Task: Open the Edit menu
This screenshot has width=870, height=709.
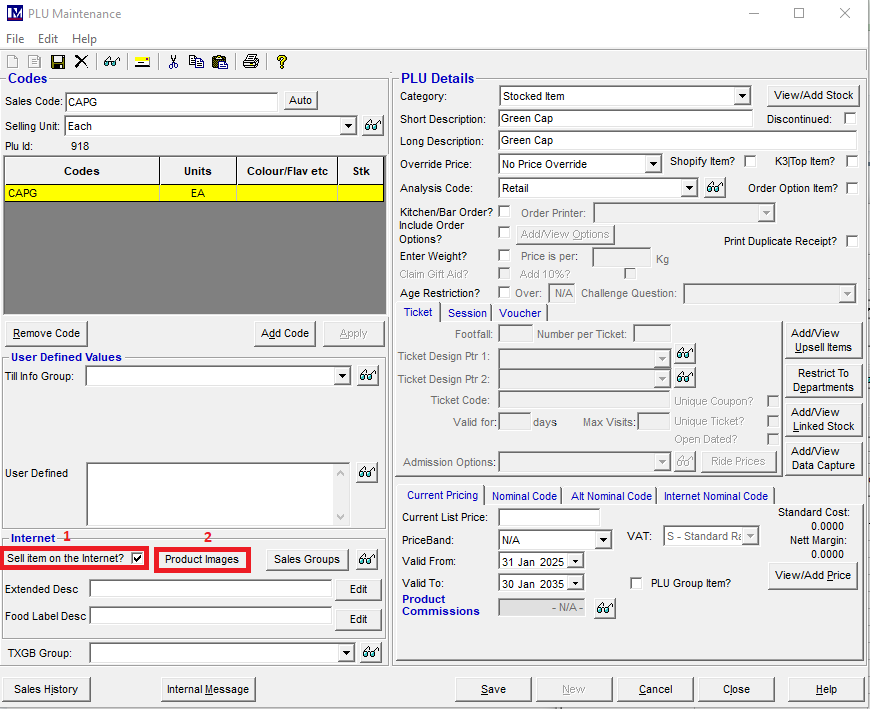Action: point(48,39)
